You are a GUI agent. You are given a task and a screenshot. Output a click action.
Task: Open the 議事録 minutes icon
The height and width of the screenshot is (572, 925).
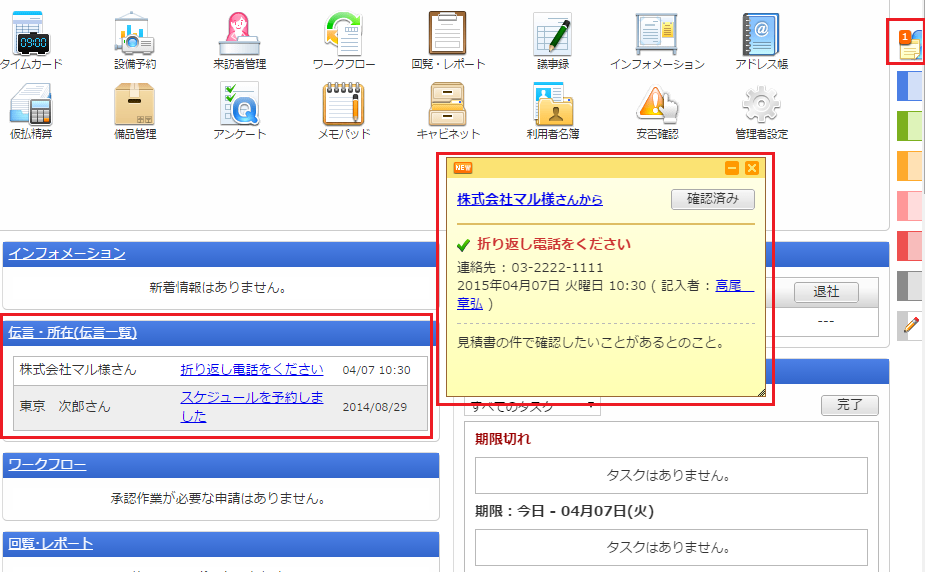(x=552, y=36)
